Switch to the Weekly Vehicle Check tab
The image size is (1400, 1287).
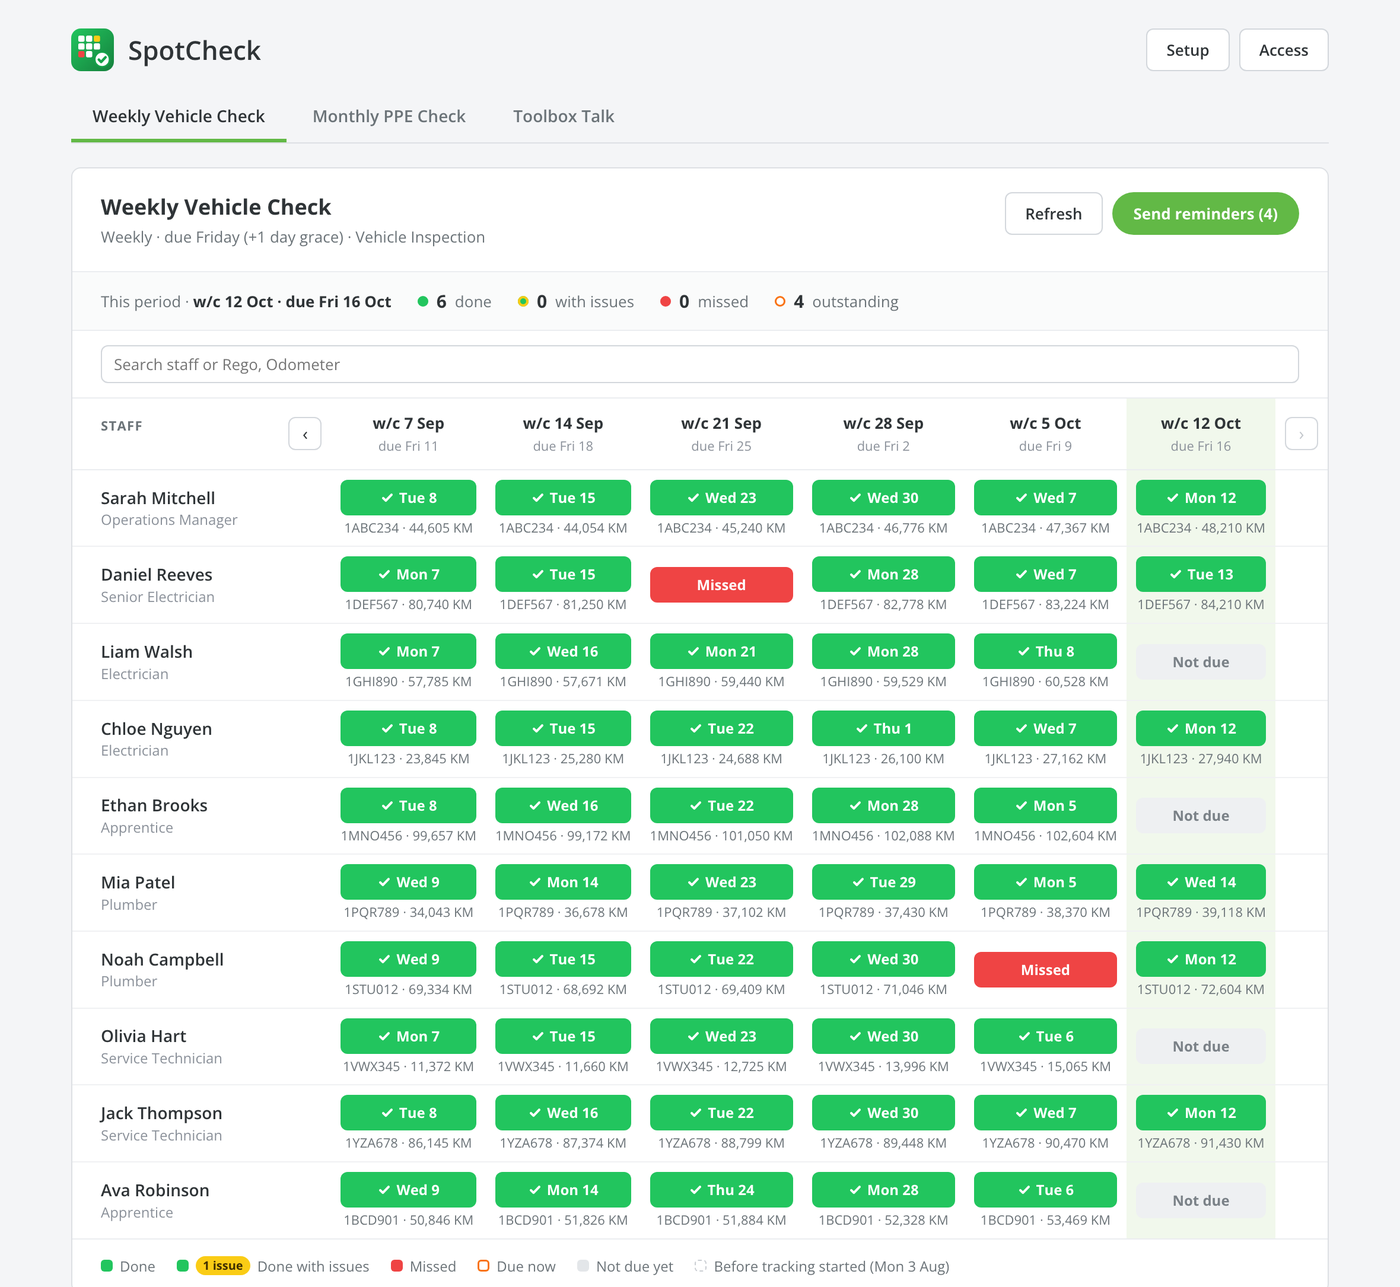(179, 116)
